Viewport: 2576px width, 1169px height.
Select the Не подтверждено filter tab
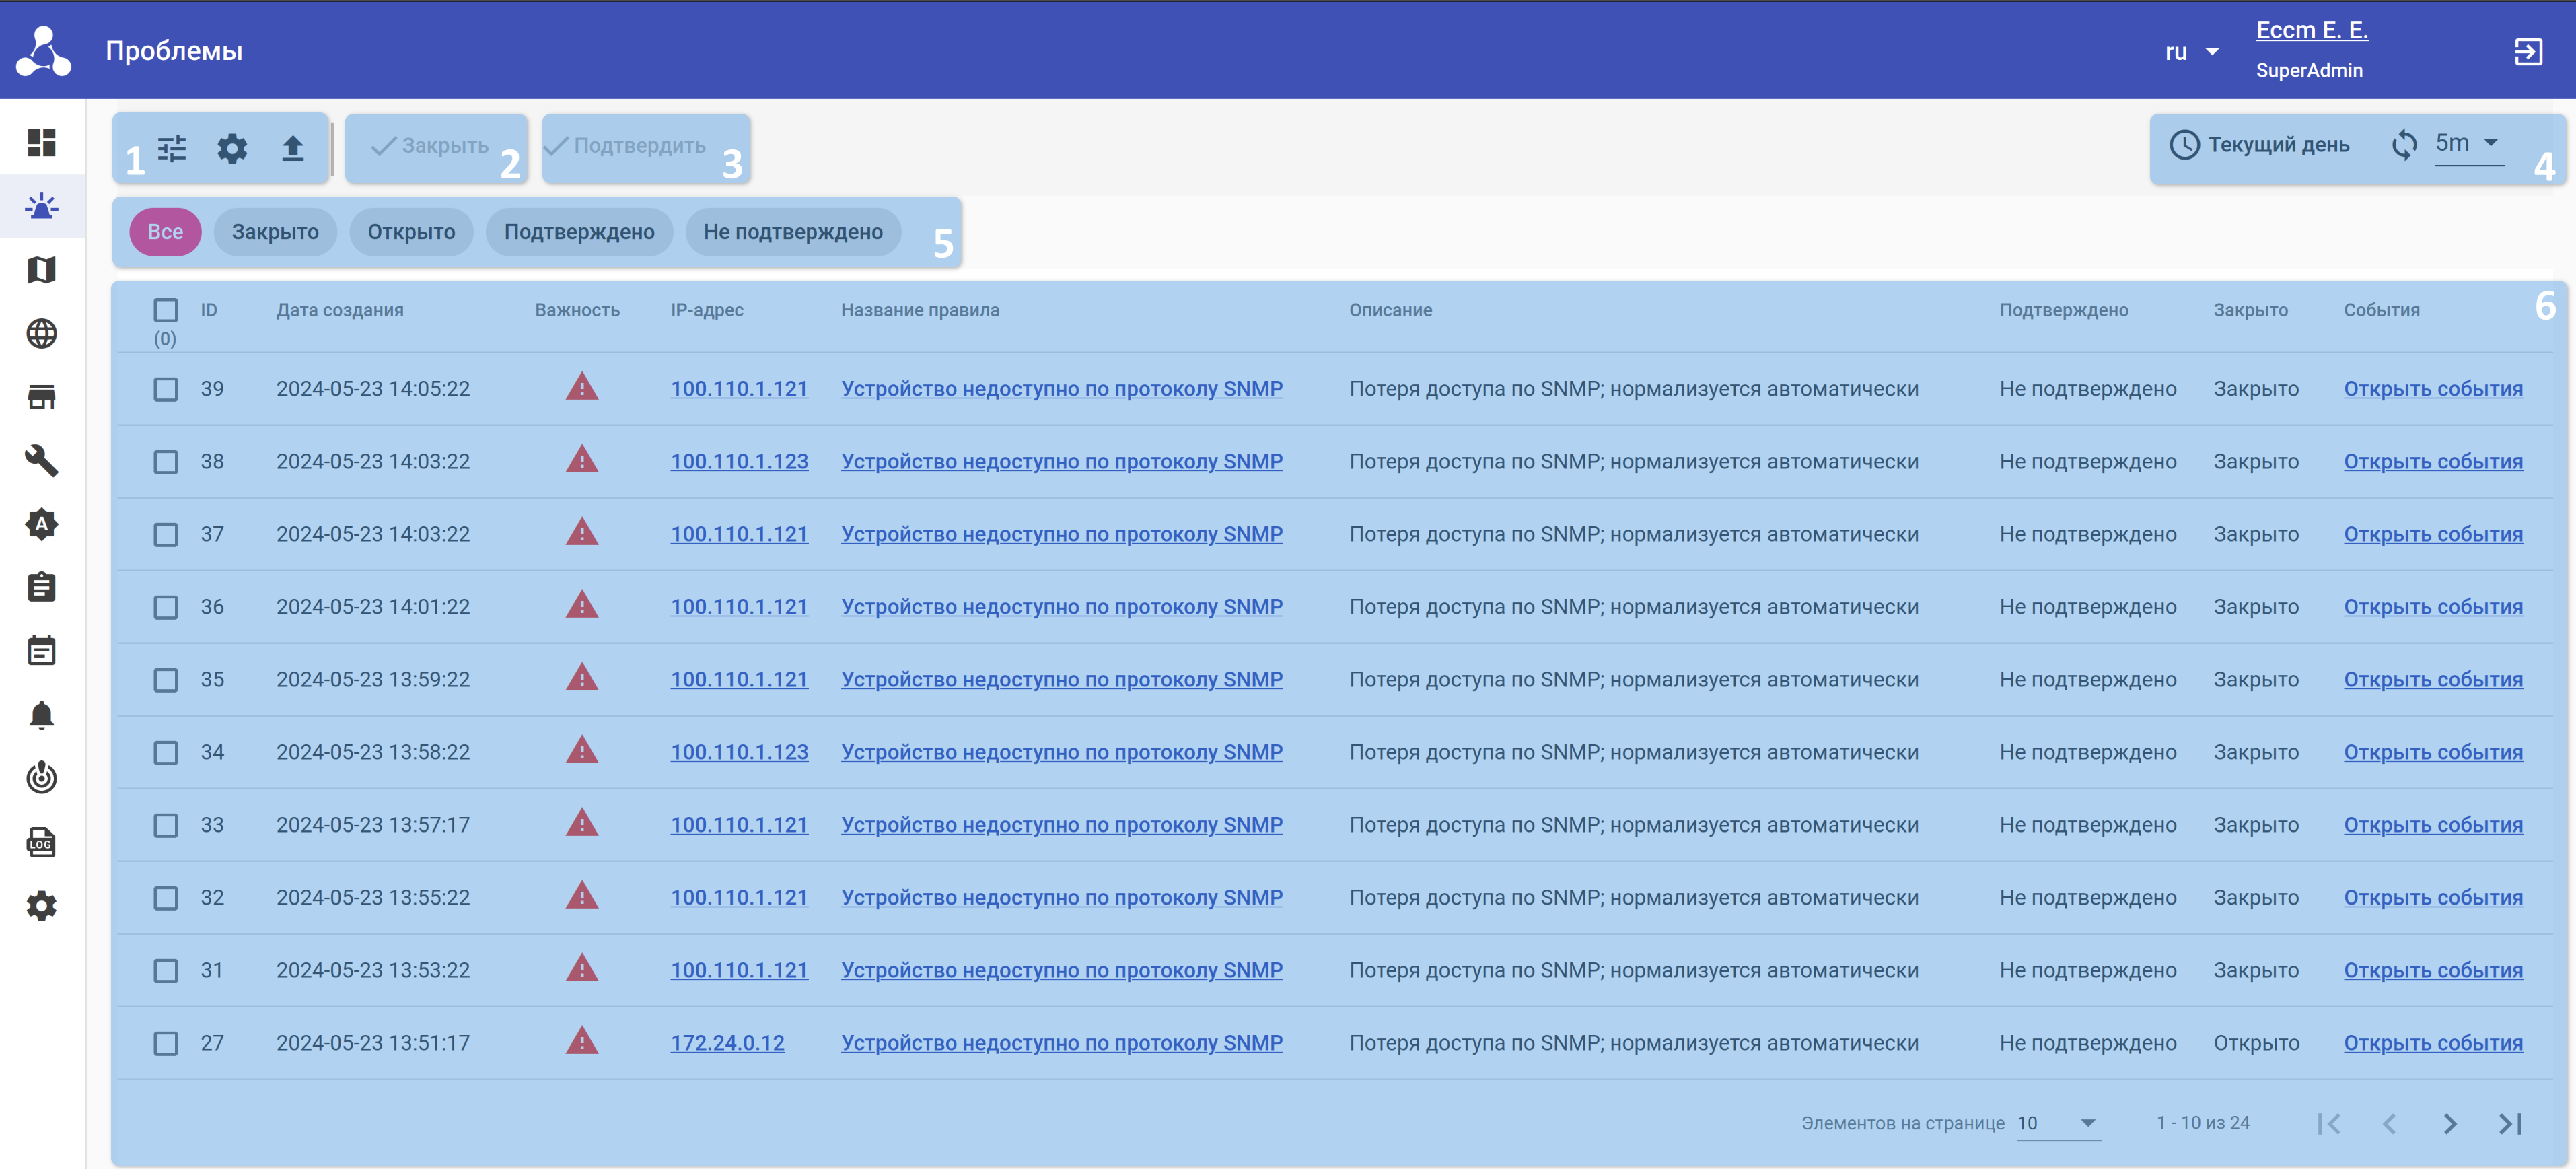click(792, 232)
